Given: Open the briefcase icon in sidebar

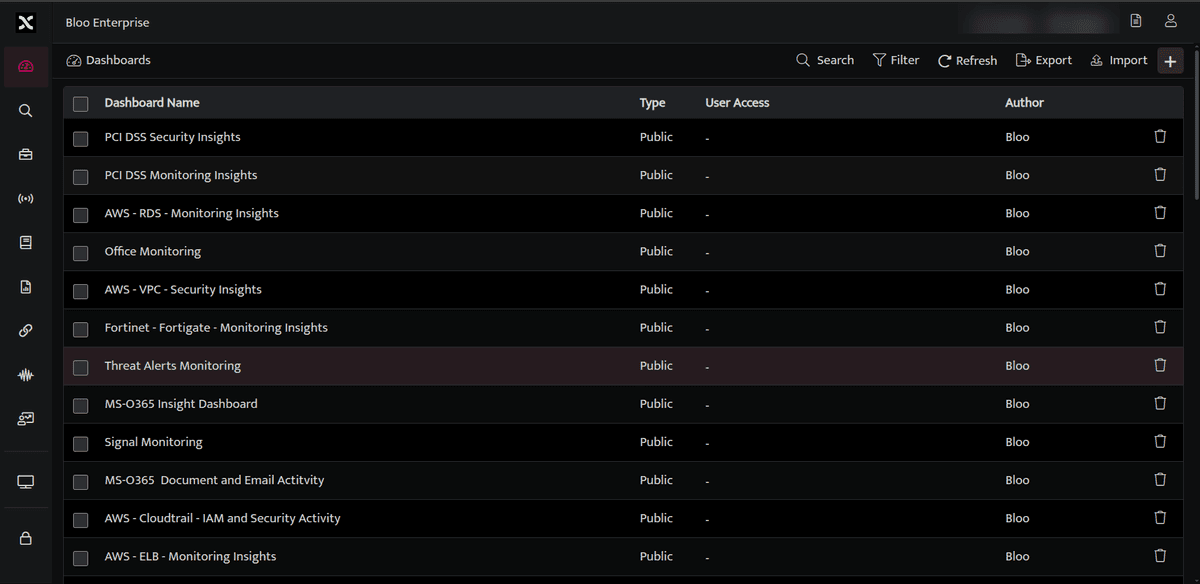Looking at the screenshot, I should (26, 154).
